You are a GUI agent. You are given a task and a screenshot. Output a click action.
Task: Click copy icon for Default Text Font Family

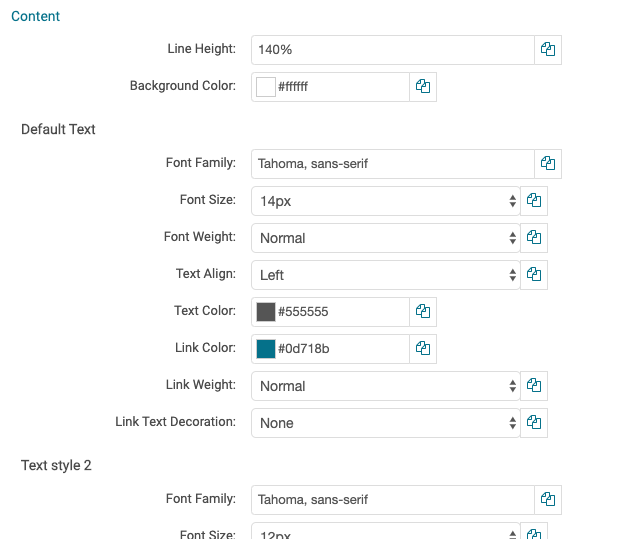click(x=548, y=163)
